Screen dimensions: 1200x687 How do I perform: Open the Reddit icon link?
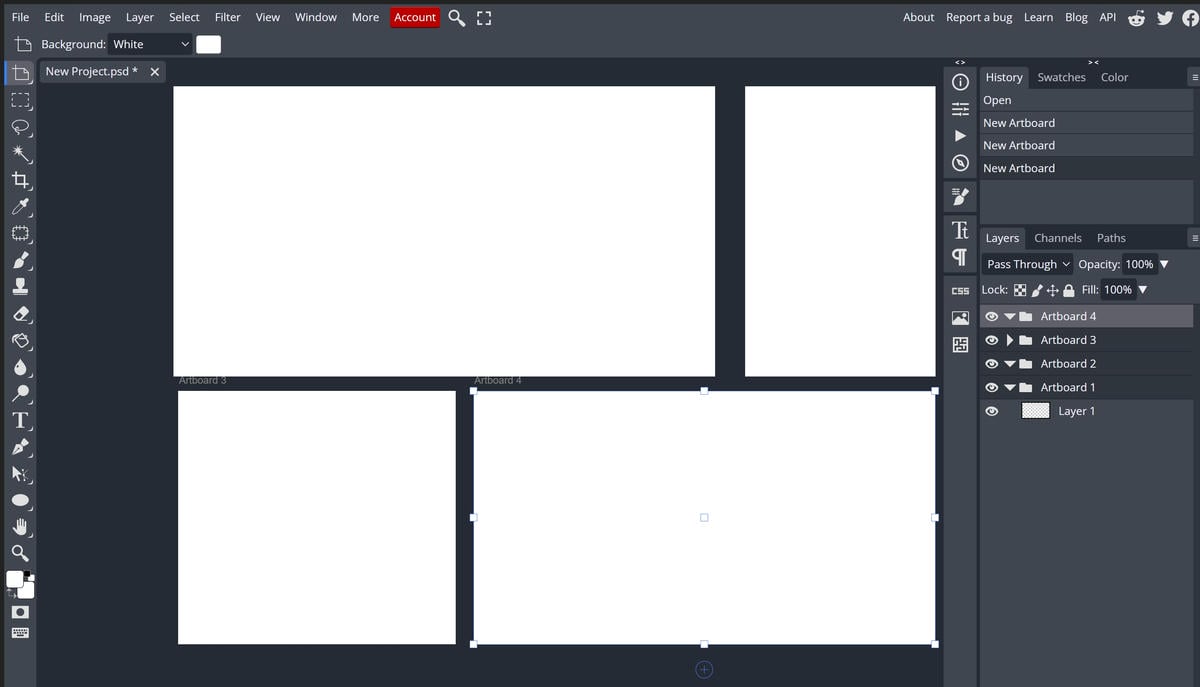coord(1137,17)
